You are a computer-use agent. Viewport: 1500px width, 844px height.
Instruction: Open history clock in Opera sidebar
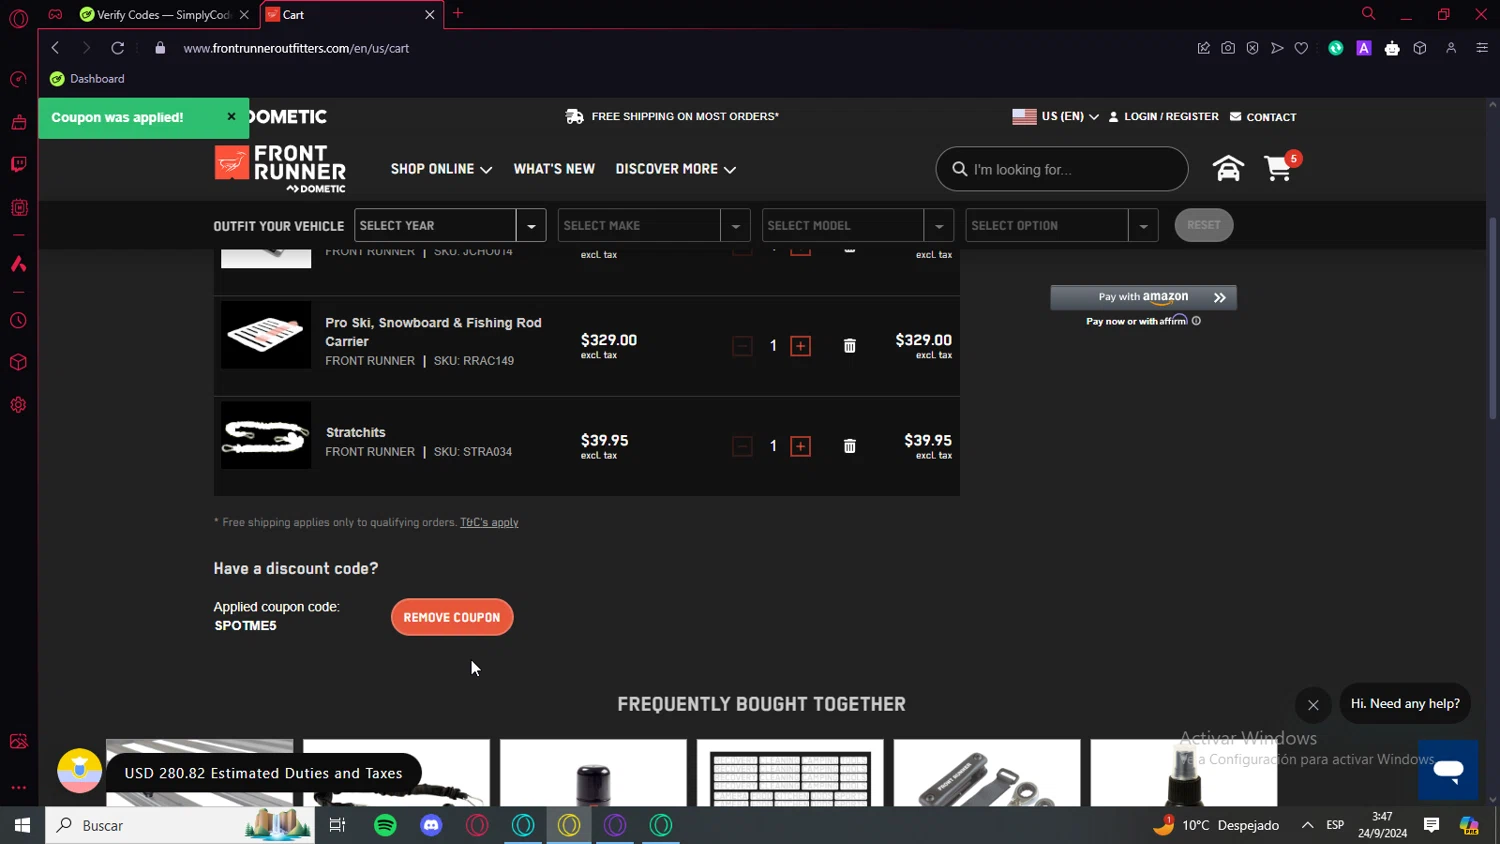click(x=18, y=321)
